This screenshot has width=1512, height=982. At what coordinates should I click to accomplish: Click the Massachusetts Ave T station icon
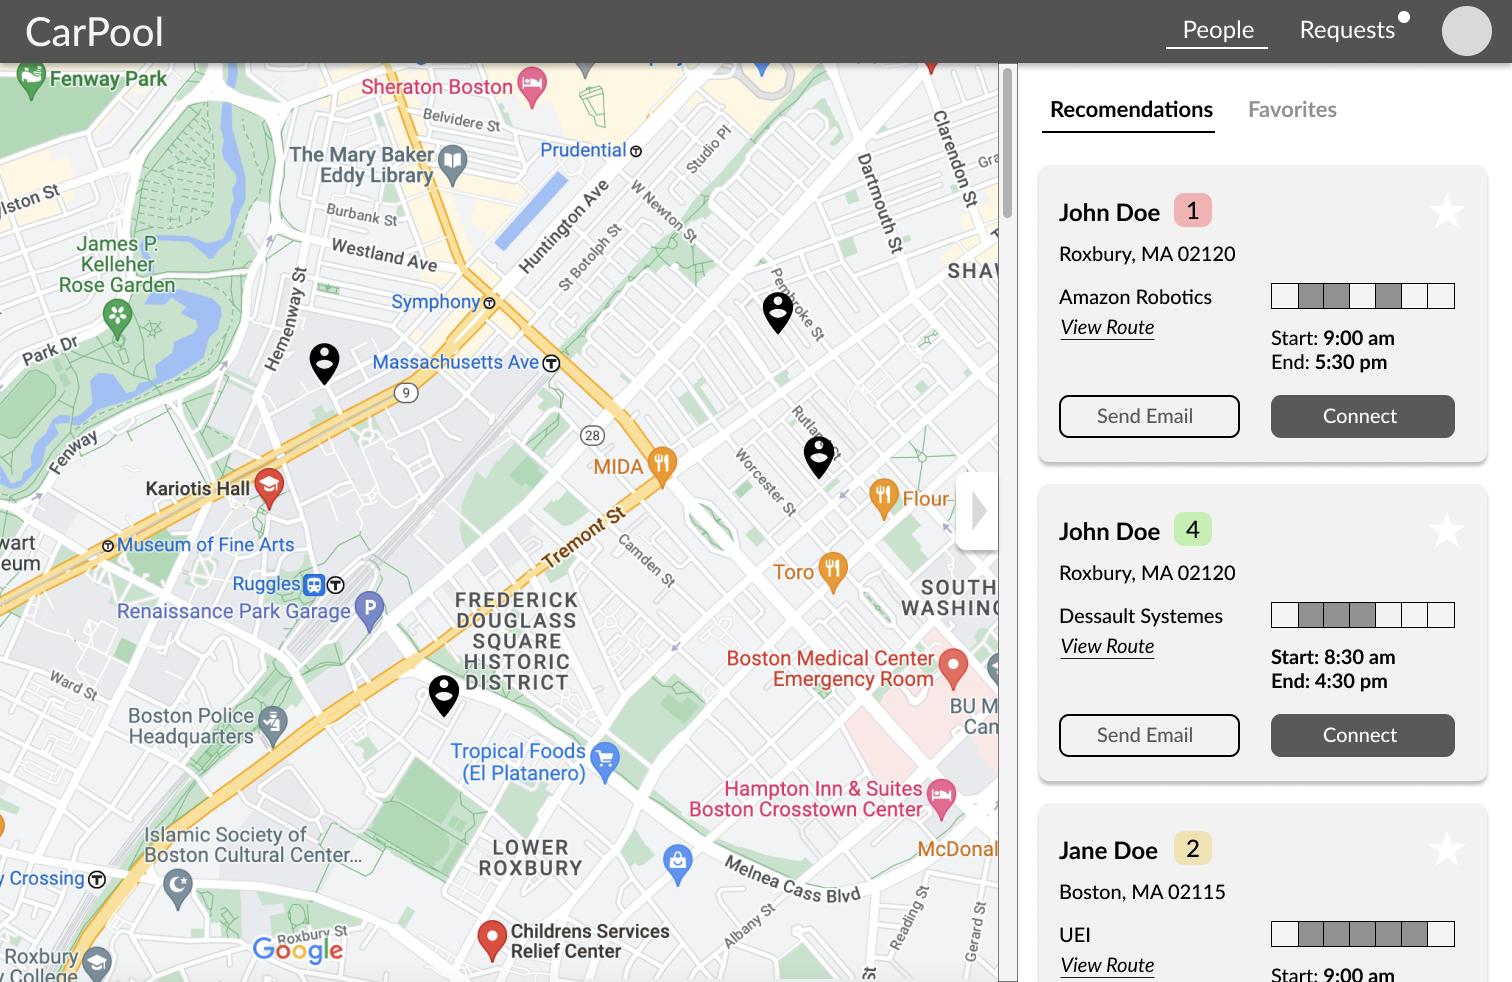(551, 364)
